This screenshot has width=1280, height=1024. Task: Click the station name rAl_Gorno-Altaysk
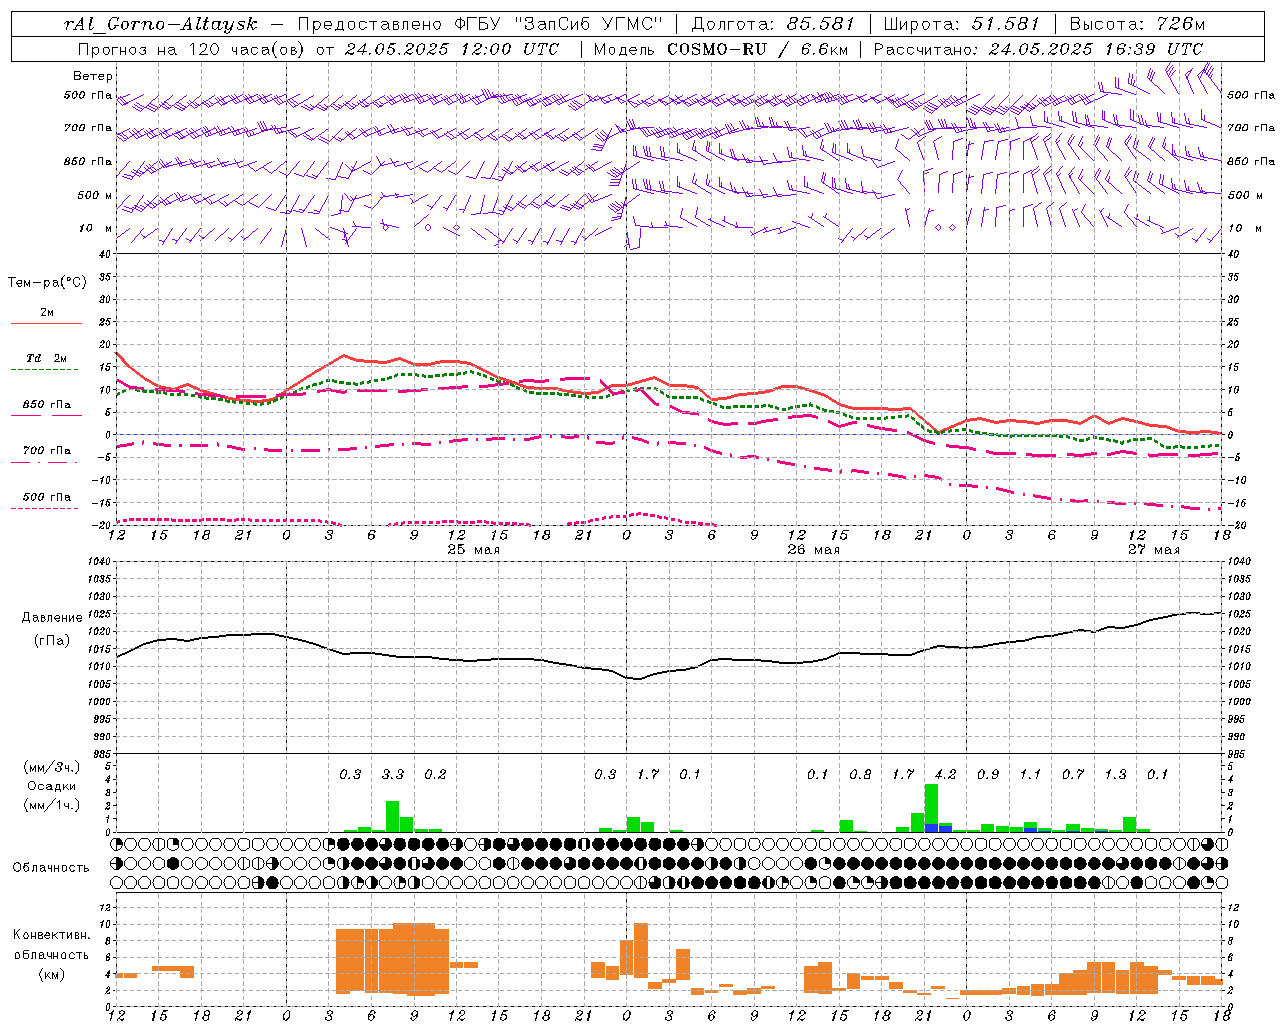coord(160,24)
